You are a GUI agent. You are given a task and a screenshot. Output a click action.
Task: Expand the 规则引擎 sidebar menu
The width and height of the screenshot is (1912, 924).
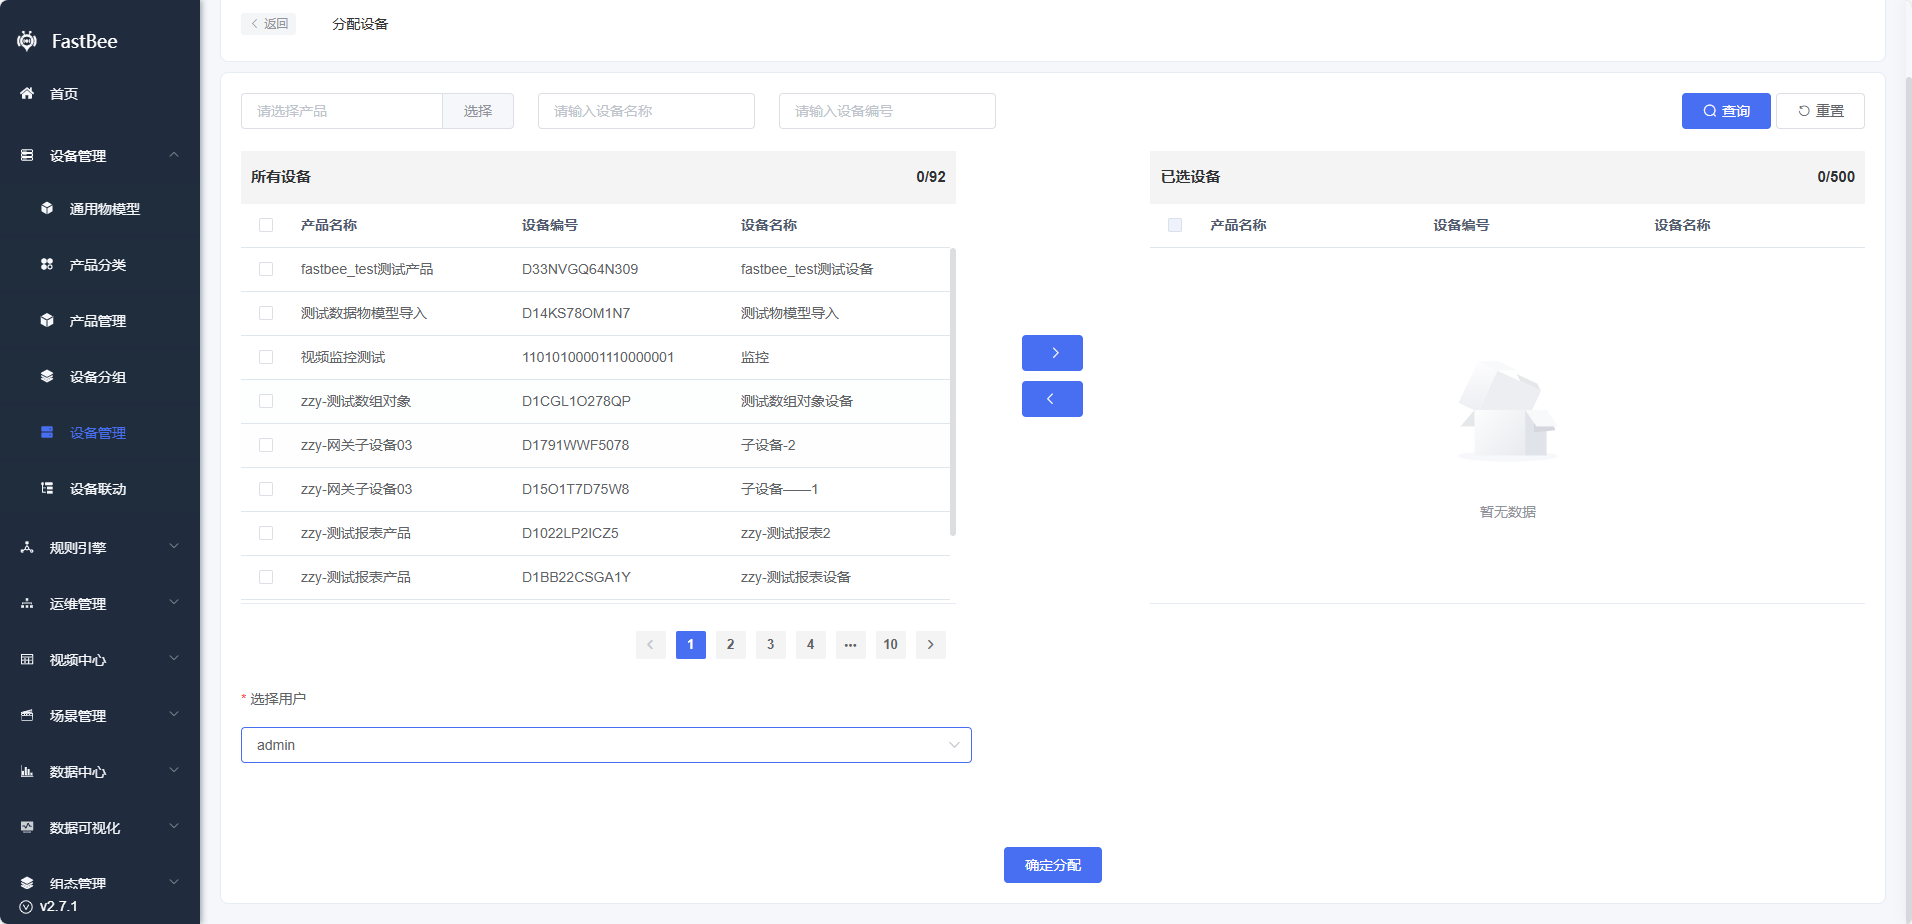click(x=100, y=548)
